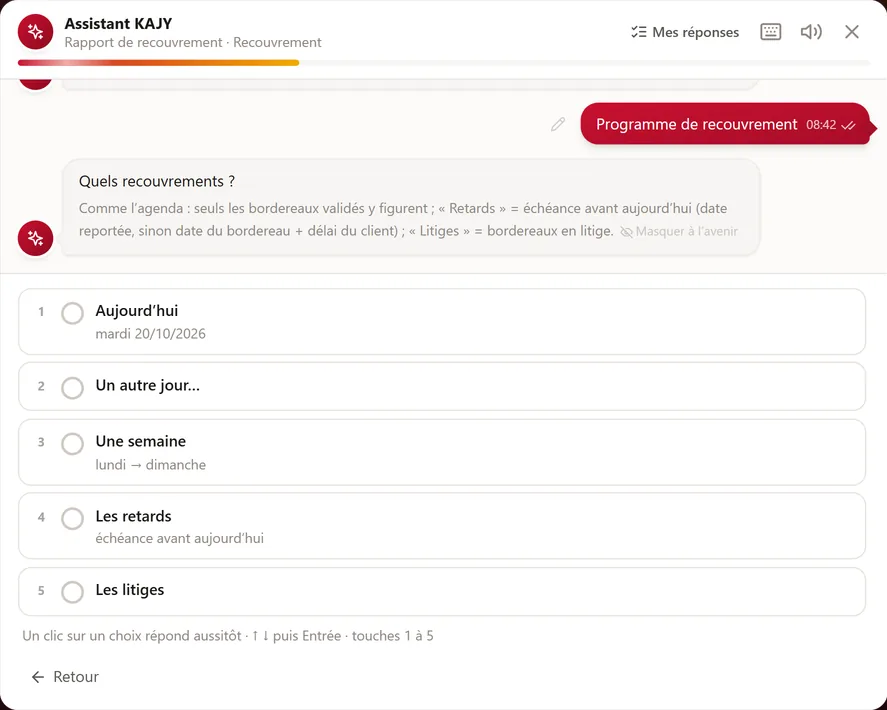Click échéance avant aujourd'hui subtitle
Viewport: 887px width, 710px height.
click(x=179, y=538)
